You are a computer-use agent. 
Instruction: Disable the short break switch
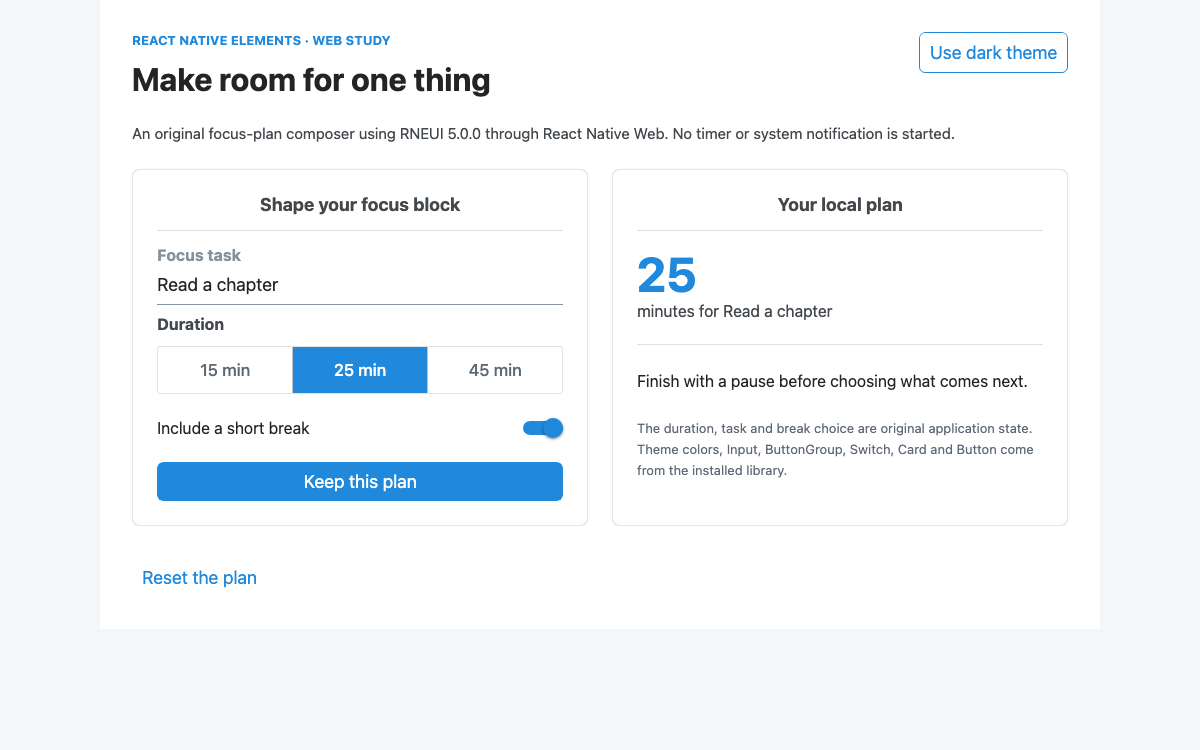tap(543, 428)
